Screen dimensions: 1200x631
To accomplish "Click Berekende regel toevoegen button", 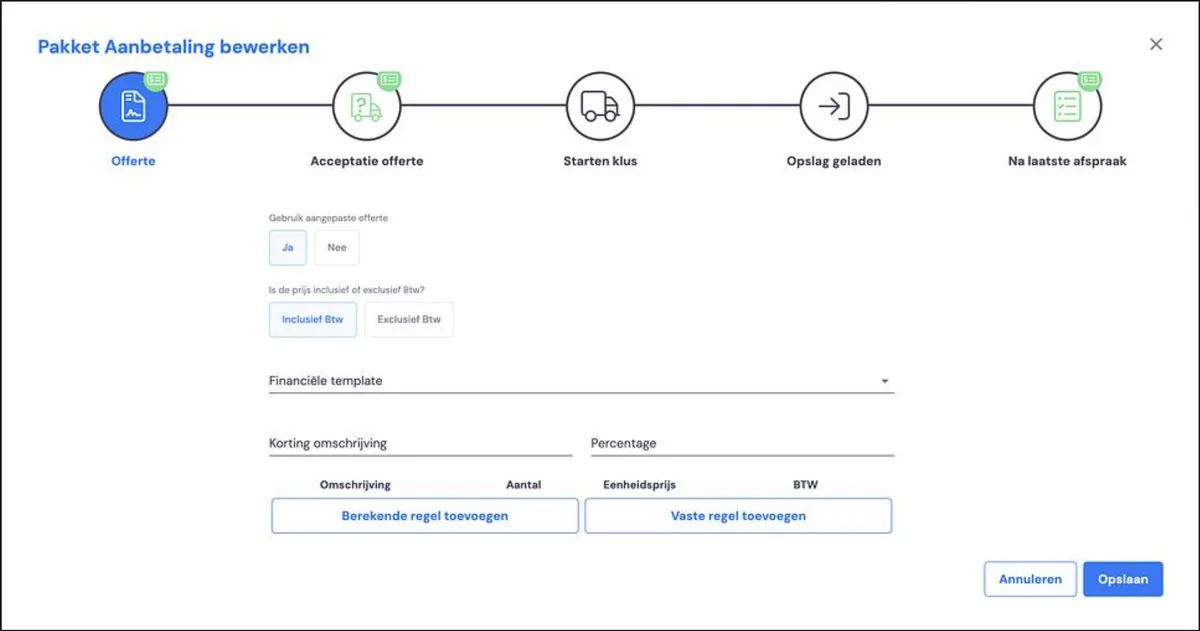I will point(425,516).
